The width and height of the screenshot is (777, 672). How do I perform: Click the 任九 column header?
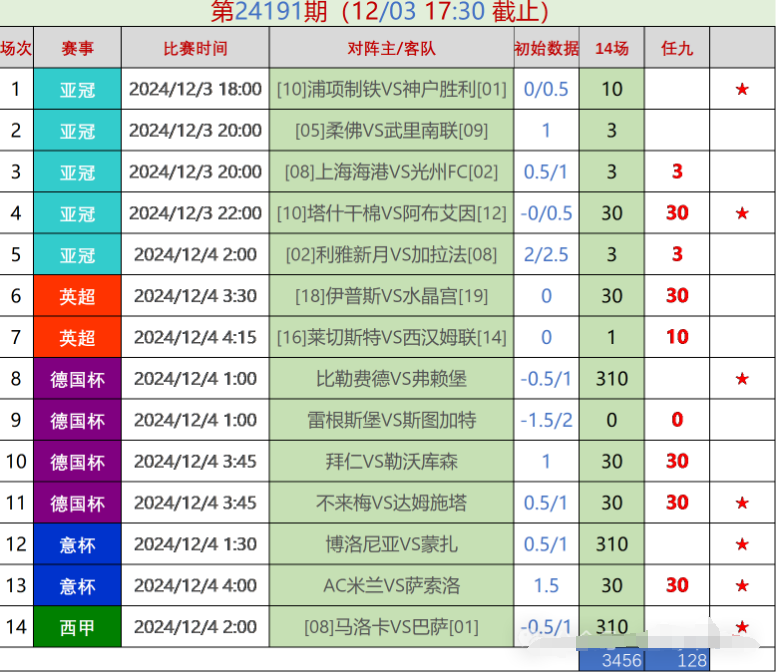677,48
